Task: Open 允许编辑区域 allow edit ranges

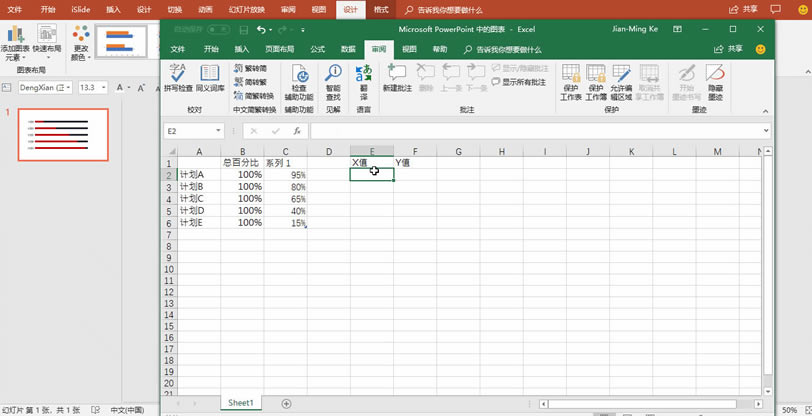Action: pyautogui.click(x=620, y=82)
